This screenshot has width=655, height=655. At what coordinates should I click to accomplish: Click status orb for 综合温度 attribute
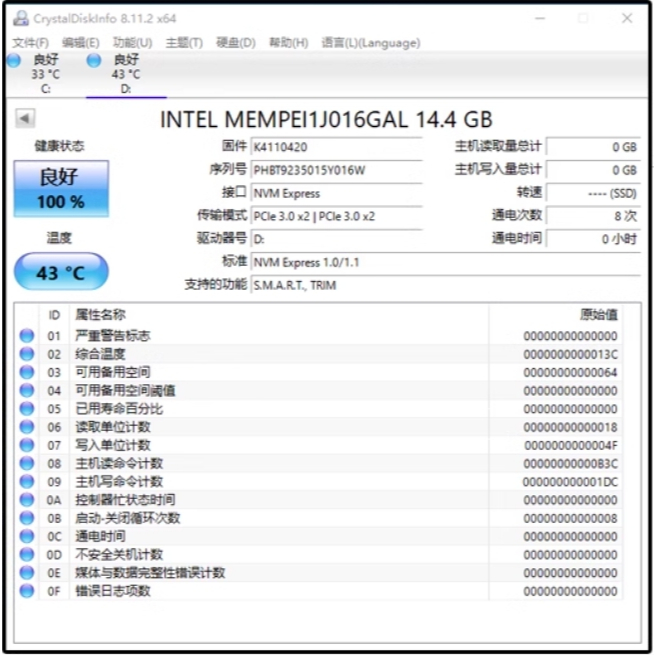[x=27, y=354]
